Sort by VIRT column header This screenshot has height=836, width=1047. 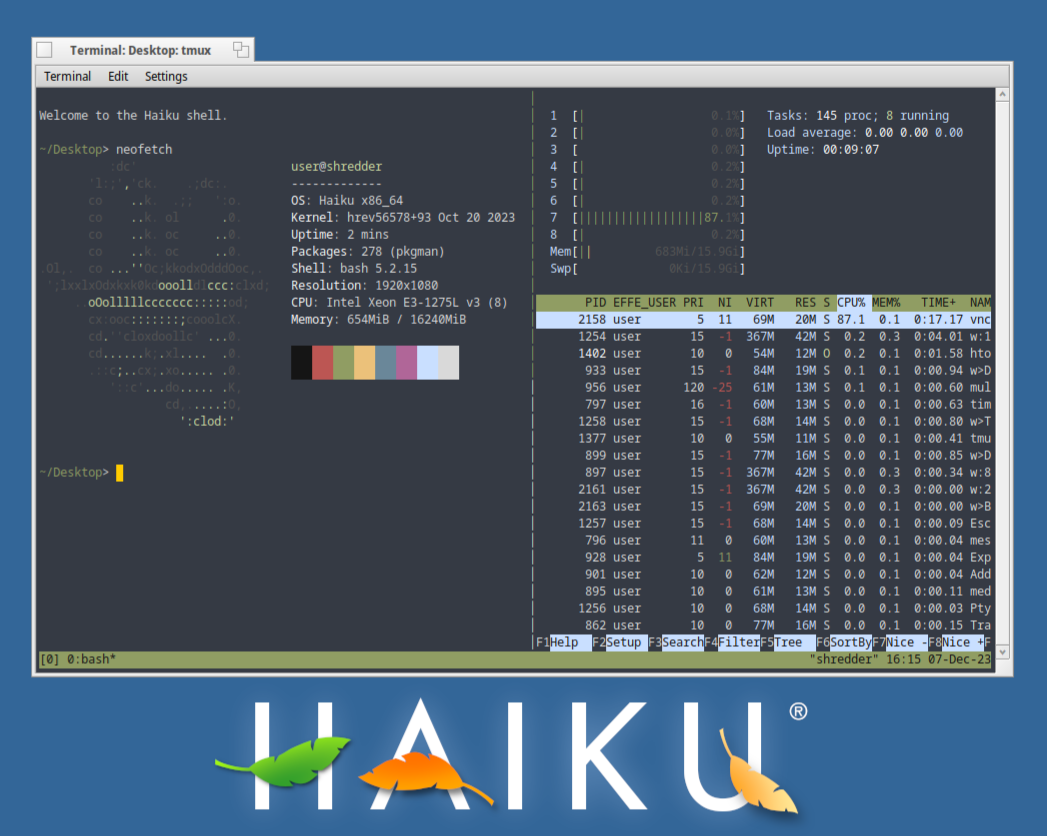click(760, 302)
